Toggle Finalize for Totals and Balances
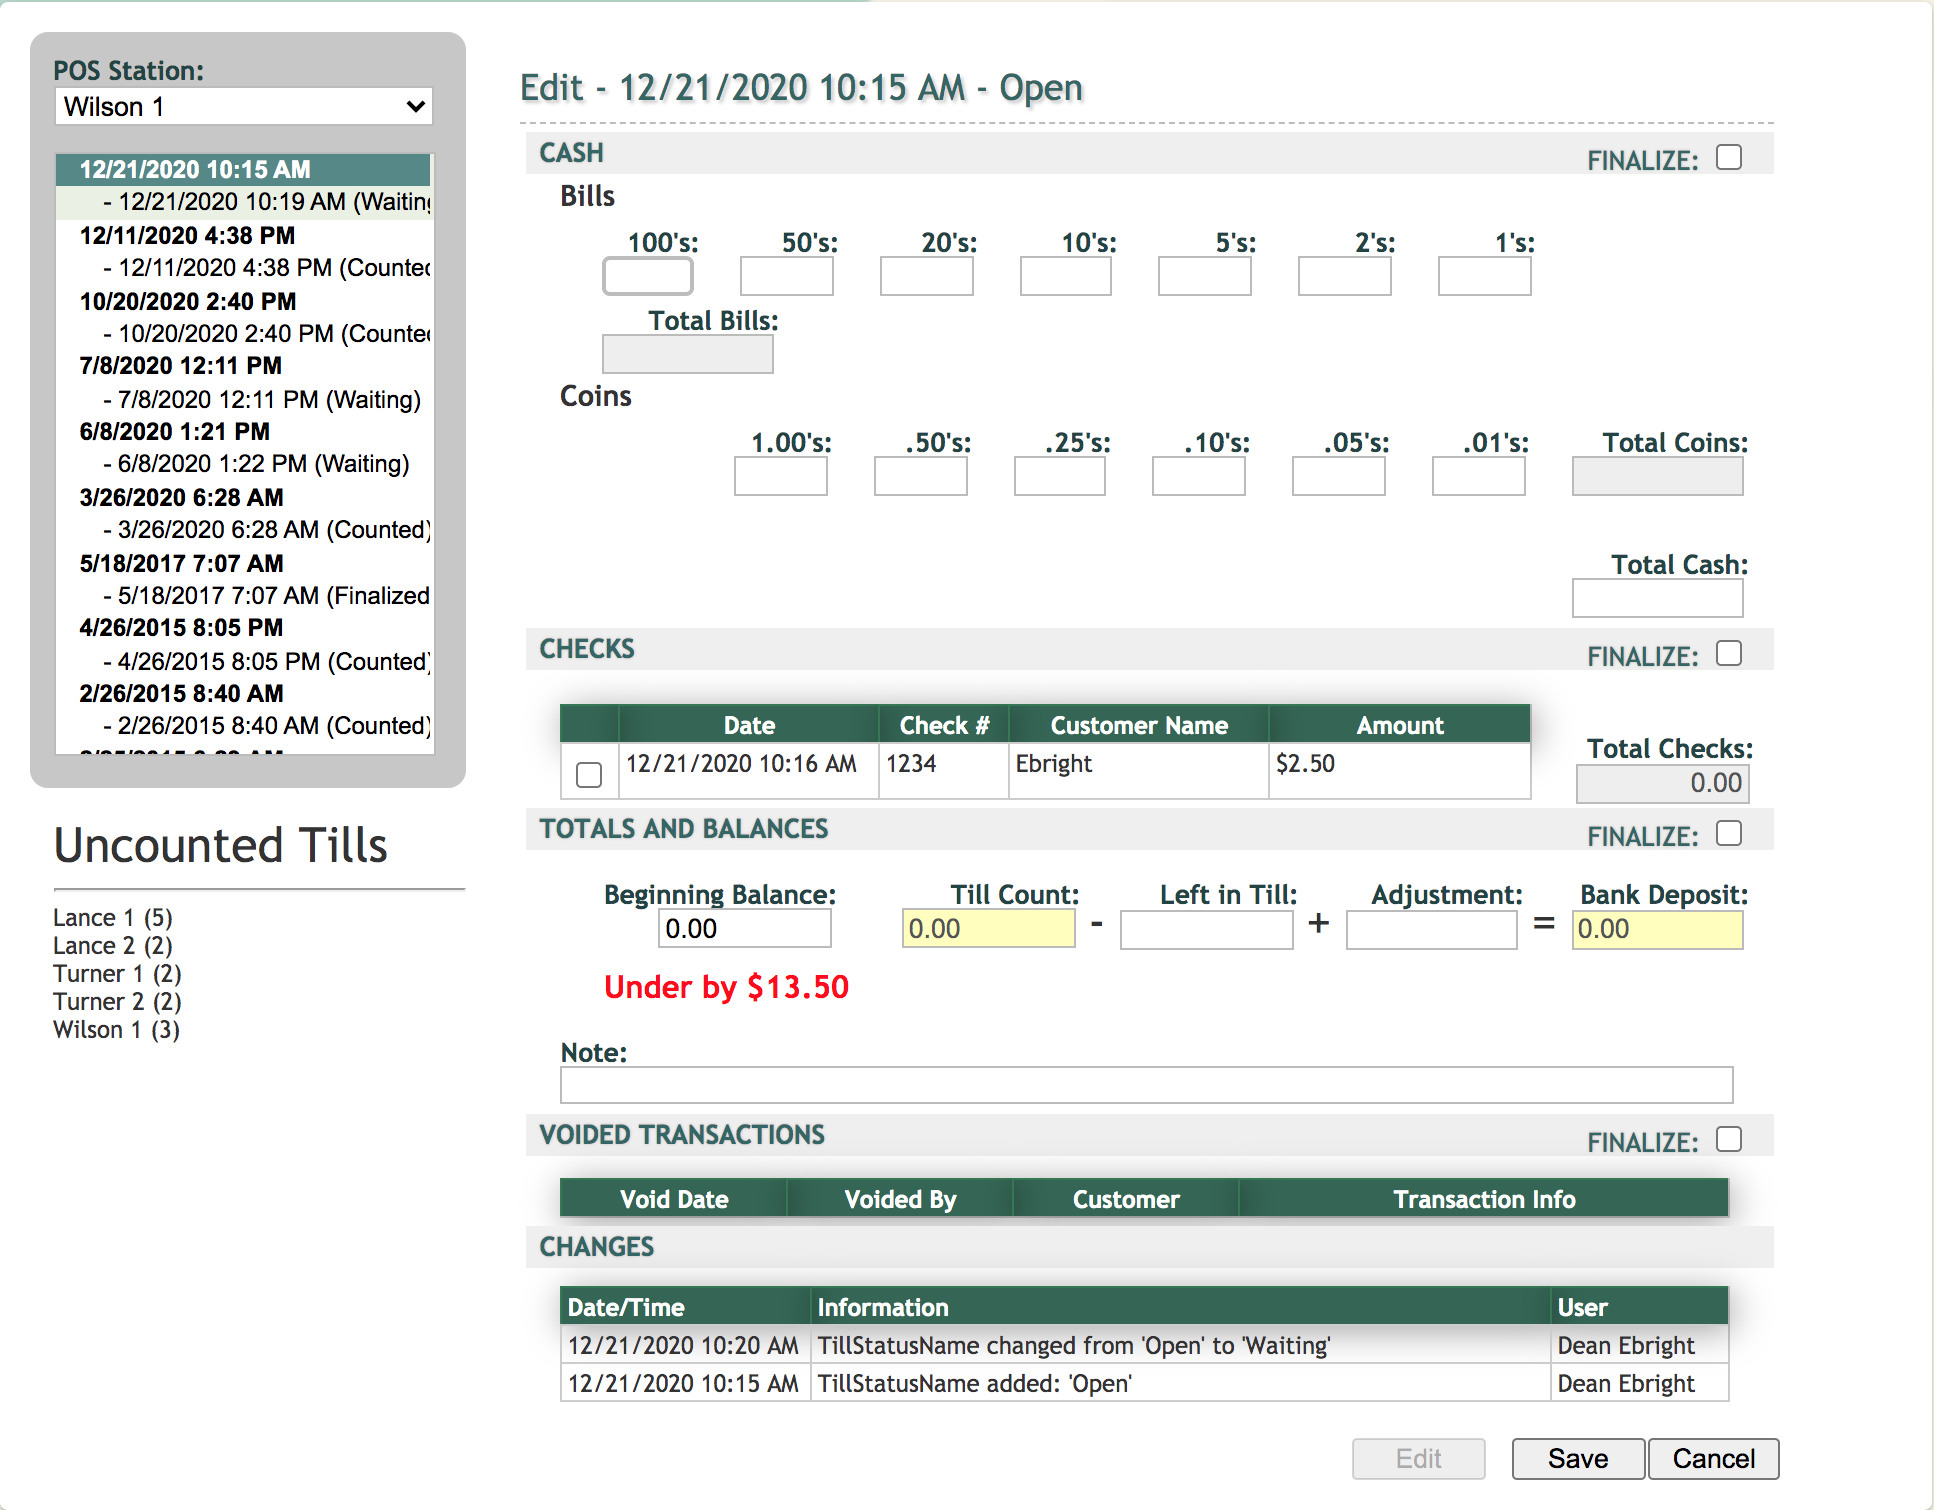The height and width of the screenshot is (1510, 1934). click(x=1728, y=834)
